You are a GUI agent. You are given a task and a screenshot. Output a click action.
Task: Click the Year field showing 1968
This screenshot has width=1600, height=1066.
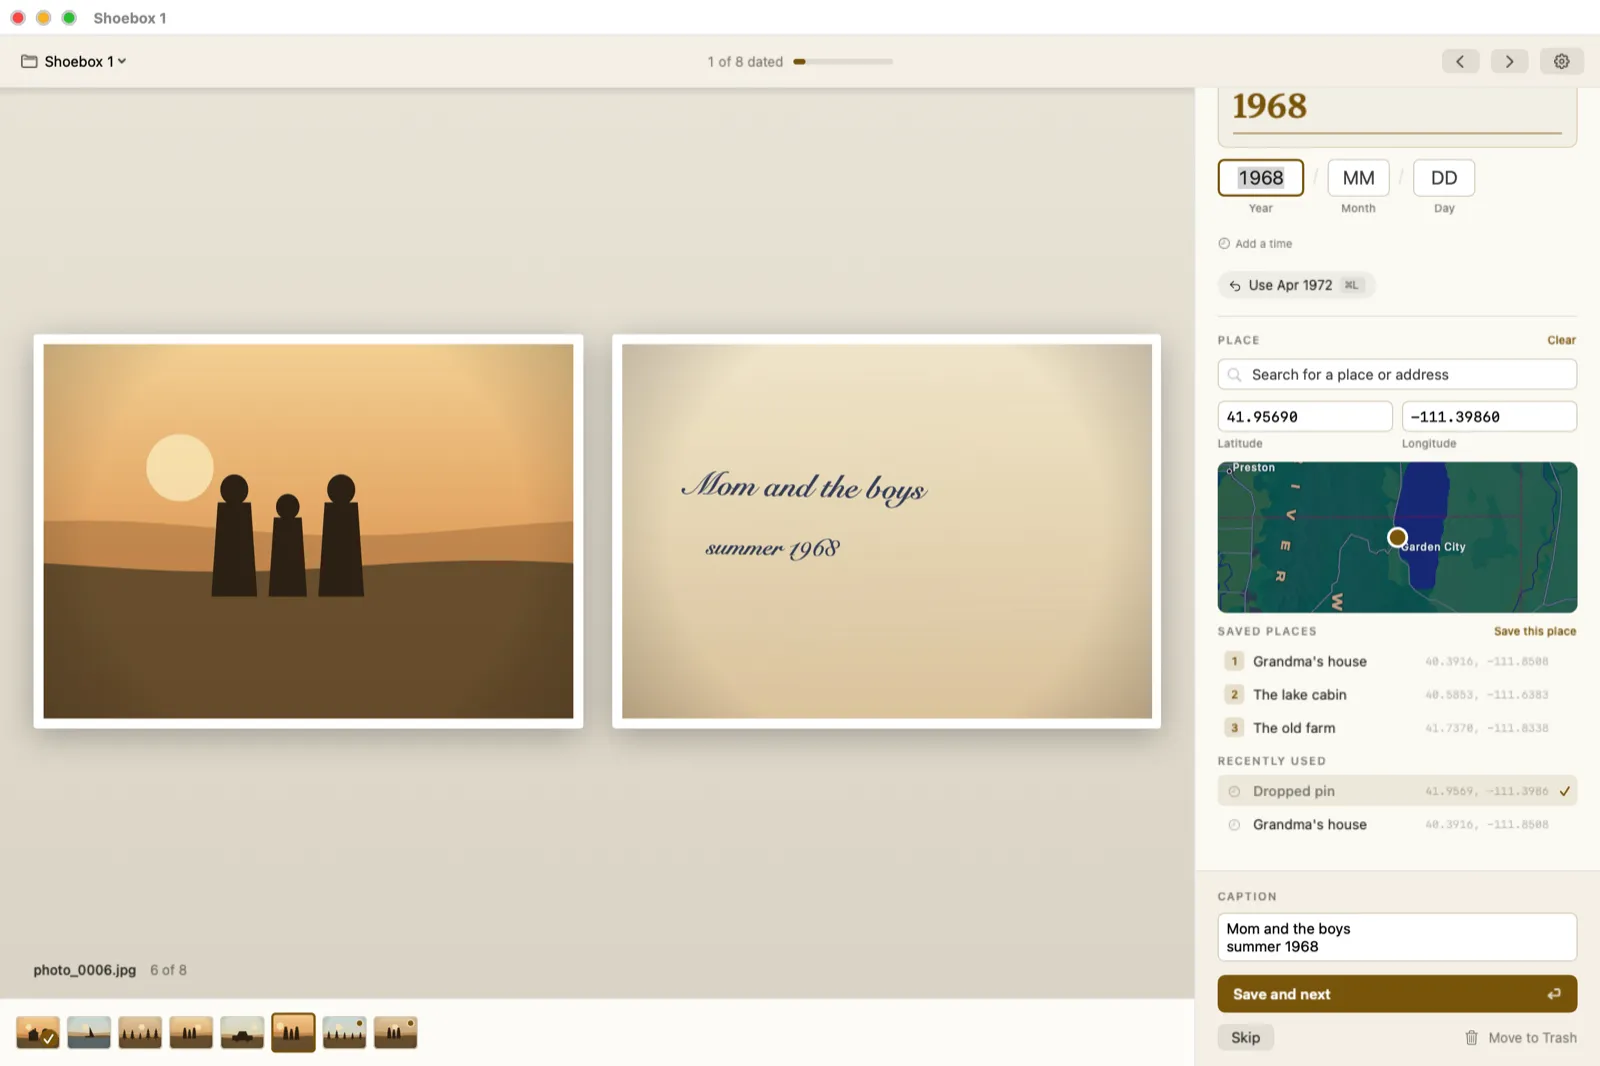pos(1261,178)
